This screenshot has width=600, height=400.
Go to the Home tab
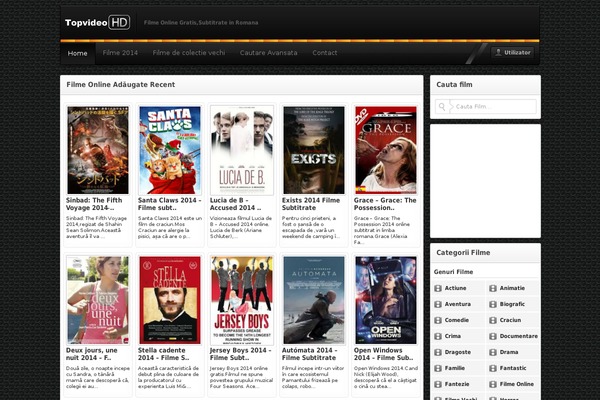78,53
